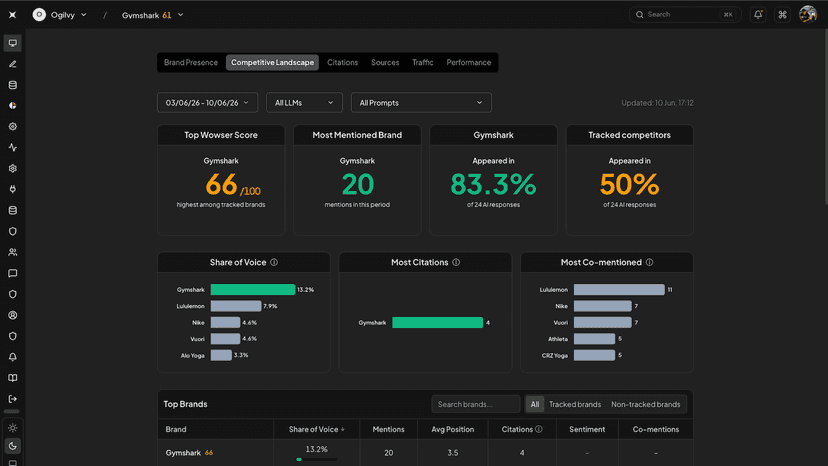Click Lululemon bar in Most Co-mentioned chart
Screen dimensions: 828x466
pos(619,290)
